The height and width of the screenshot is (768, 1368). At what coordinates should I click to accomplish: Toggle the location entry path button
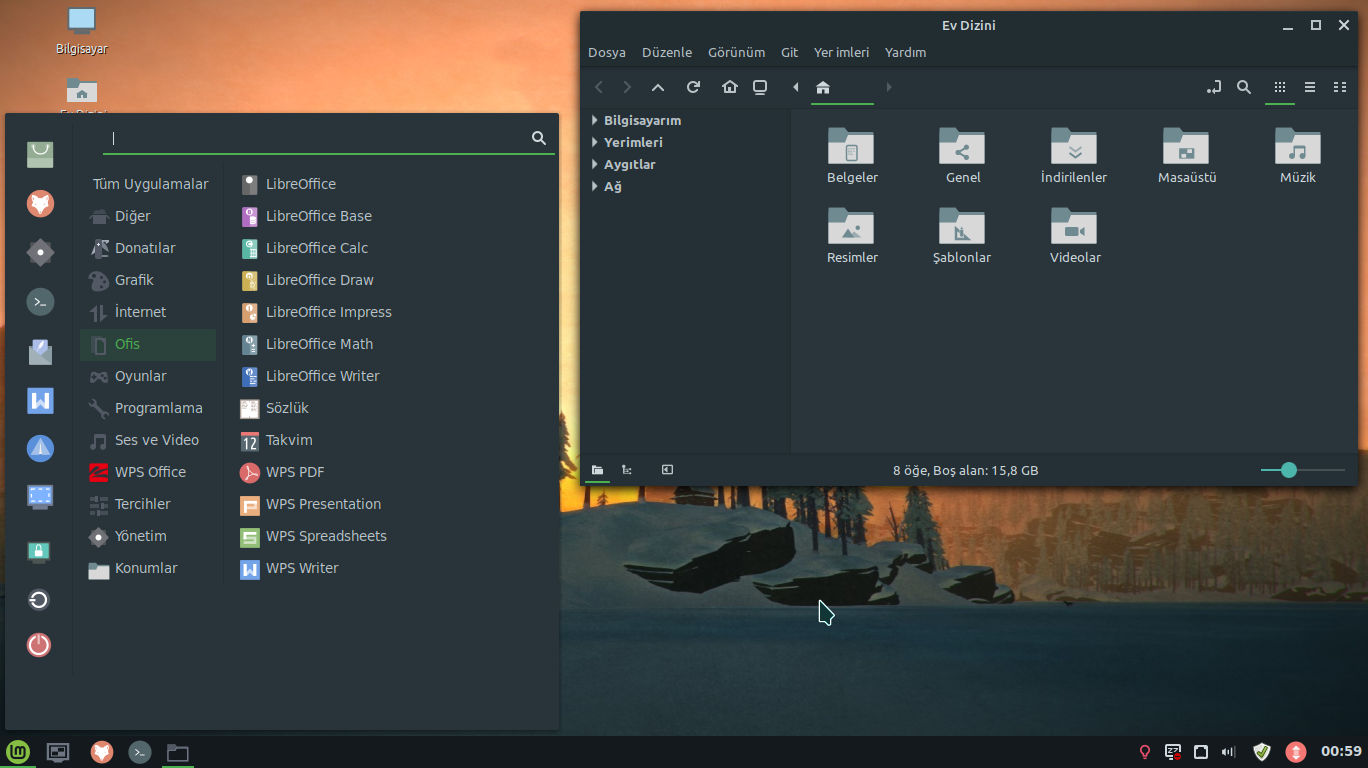click(1214, 87)
